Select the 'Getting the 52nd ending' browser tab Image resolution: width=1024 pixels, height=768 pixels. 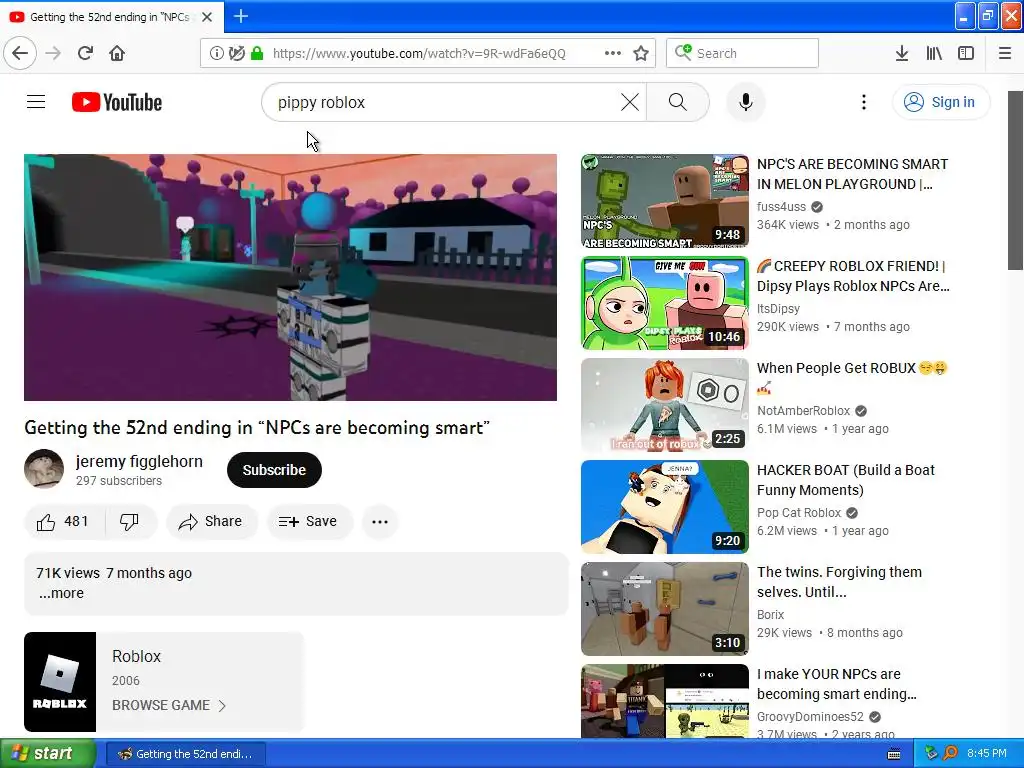click(111, 17)
